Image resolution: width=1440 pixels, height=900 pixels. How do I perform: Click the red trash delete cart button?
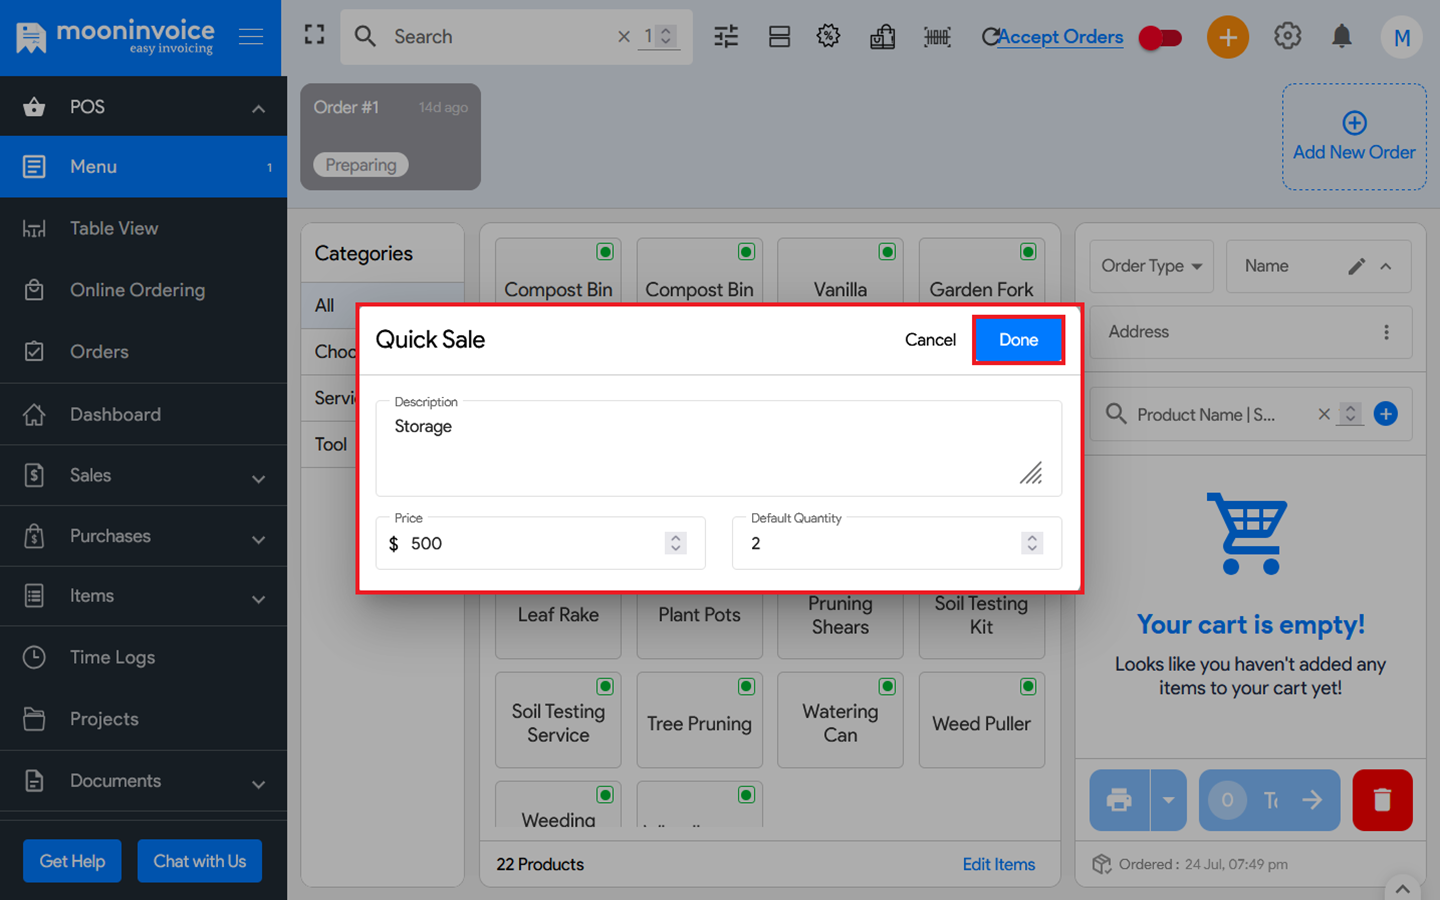point(1382,800)
